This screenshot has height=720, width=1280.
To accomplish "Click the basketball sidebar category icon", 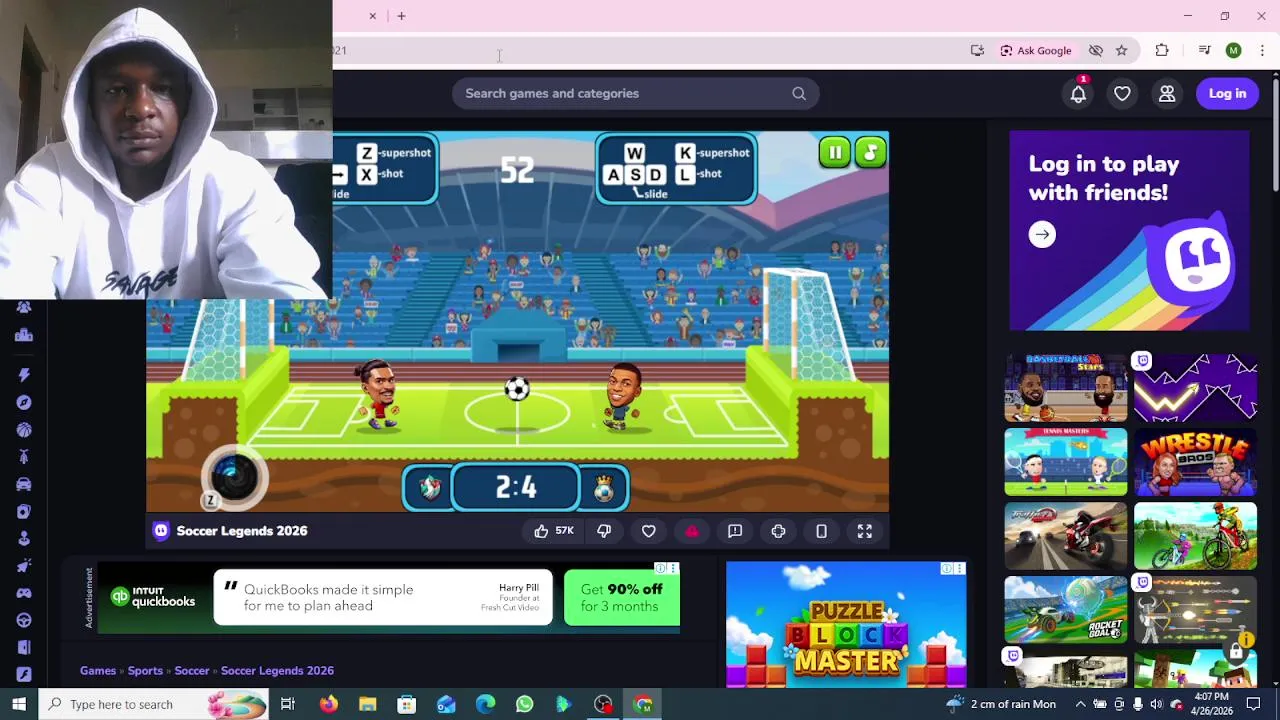I will click(x=24, y=429).
